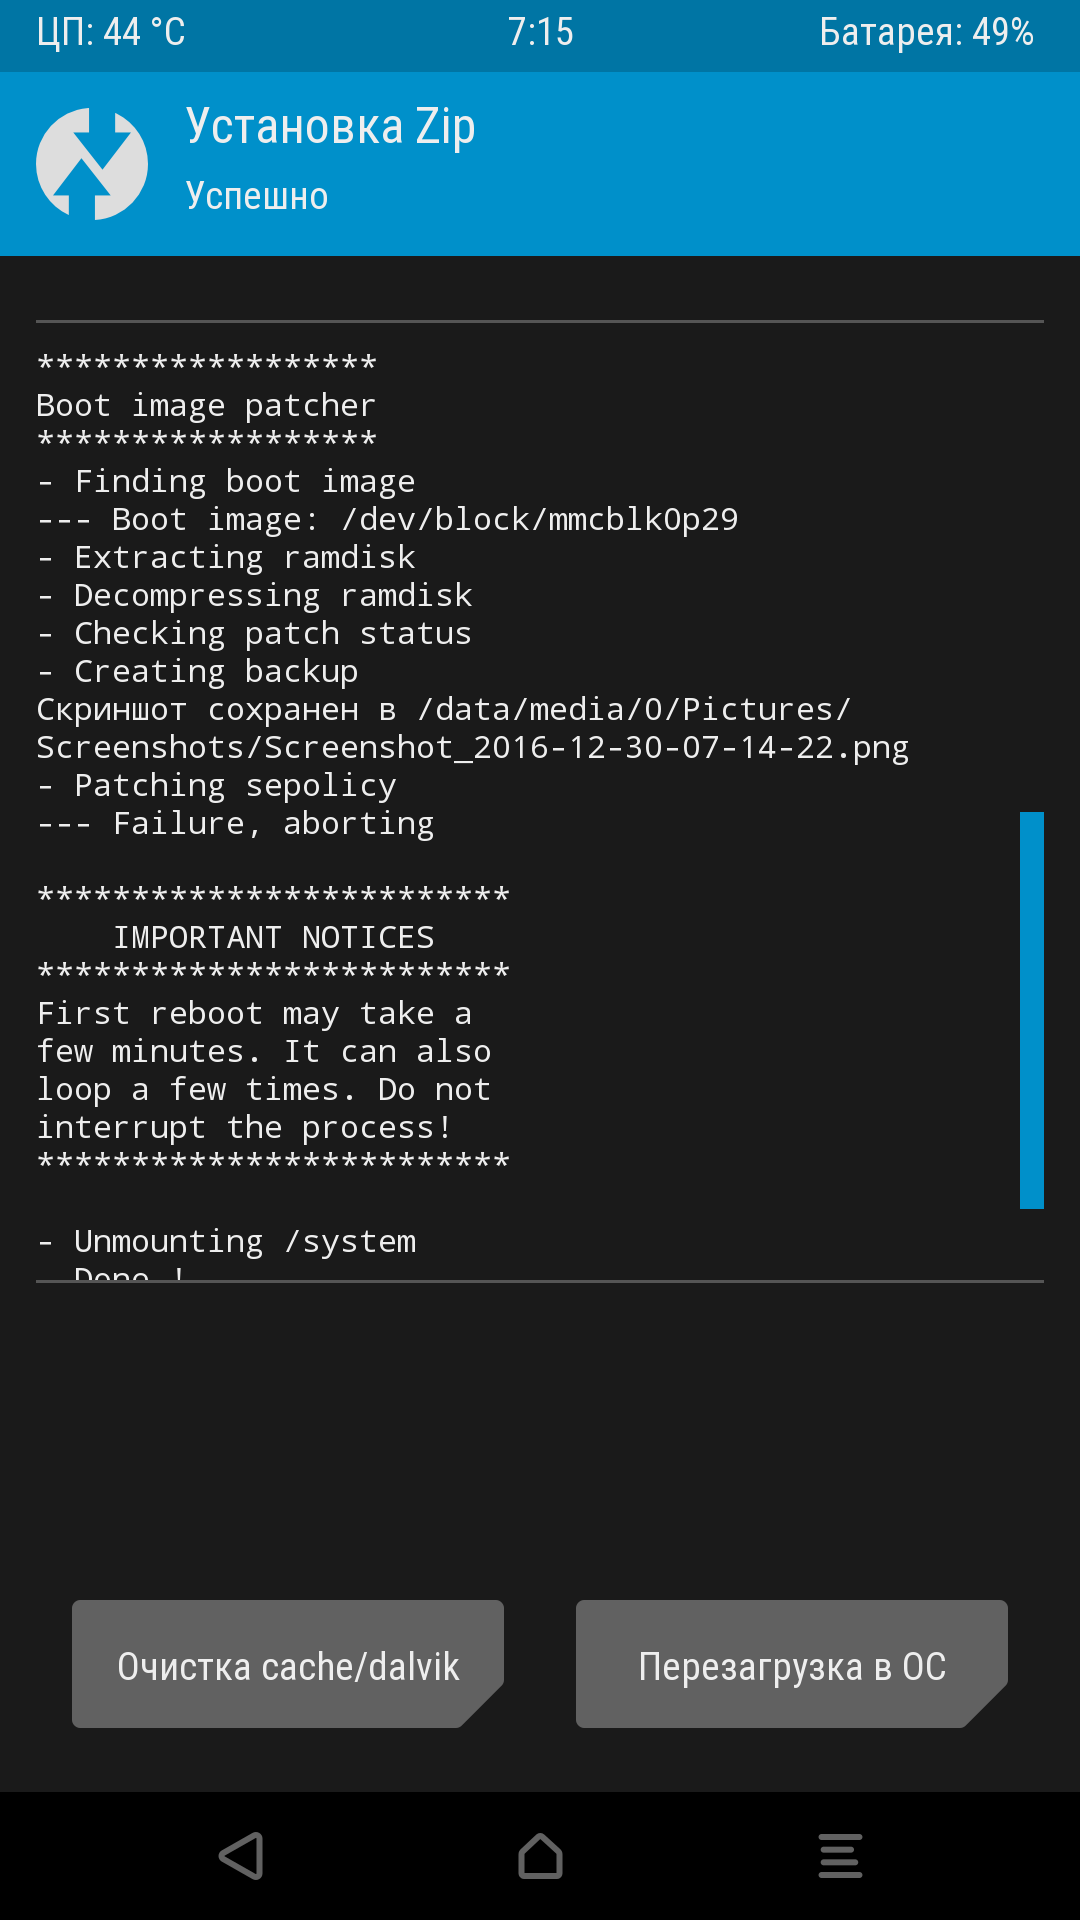Open the log menu icon in navigation bar
The image size is (1080, 1920).
pos(840,1856)
